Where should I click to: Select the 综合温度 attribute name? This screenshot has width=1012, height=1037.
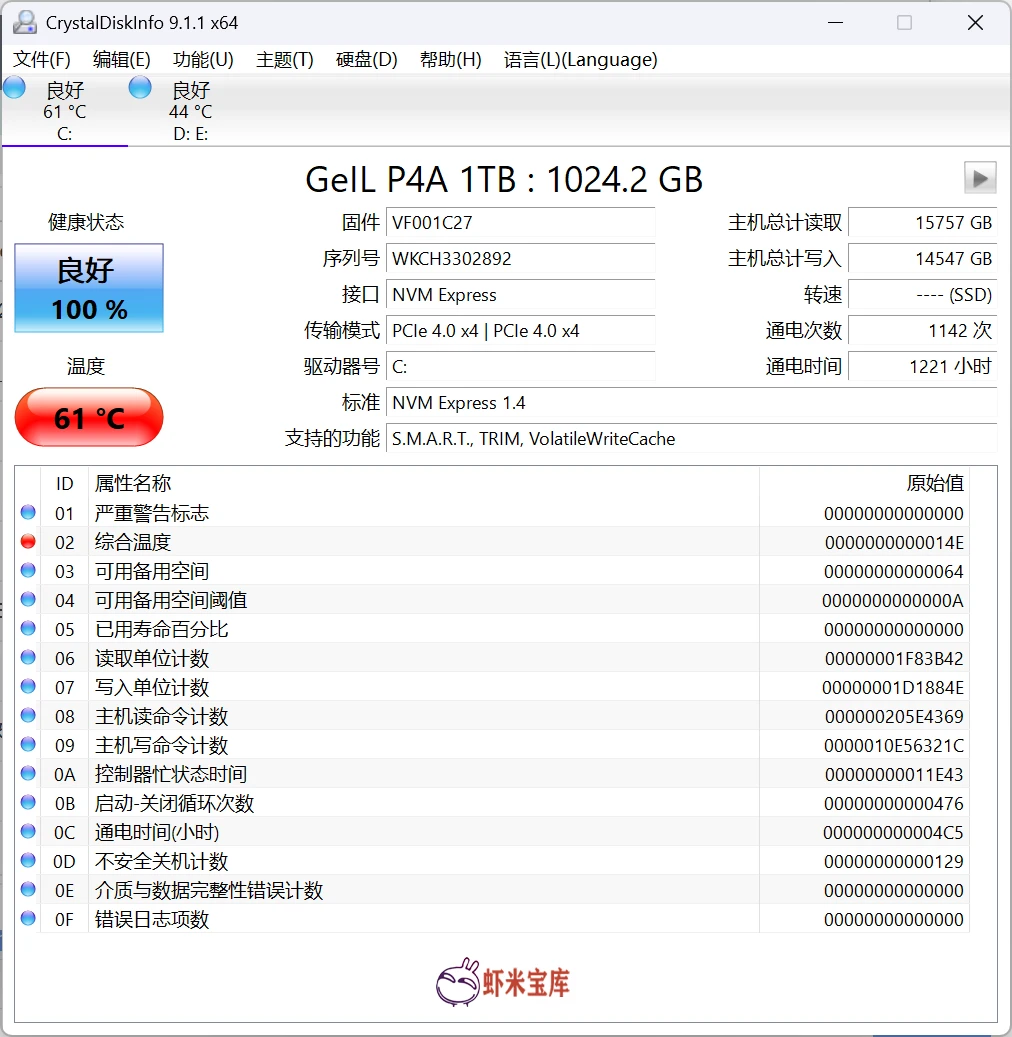[133, 542]
